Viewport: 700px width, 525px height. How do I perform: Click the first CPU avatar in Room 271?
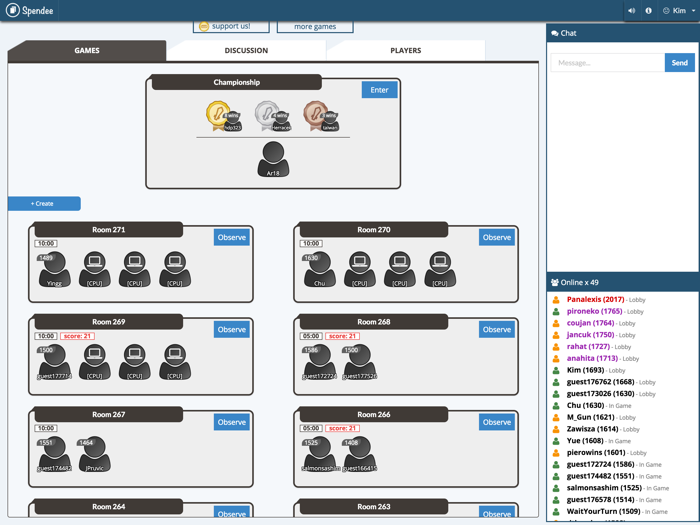point(95,269)
